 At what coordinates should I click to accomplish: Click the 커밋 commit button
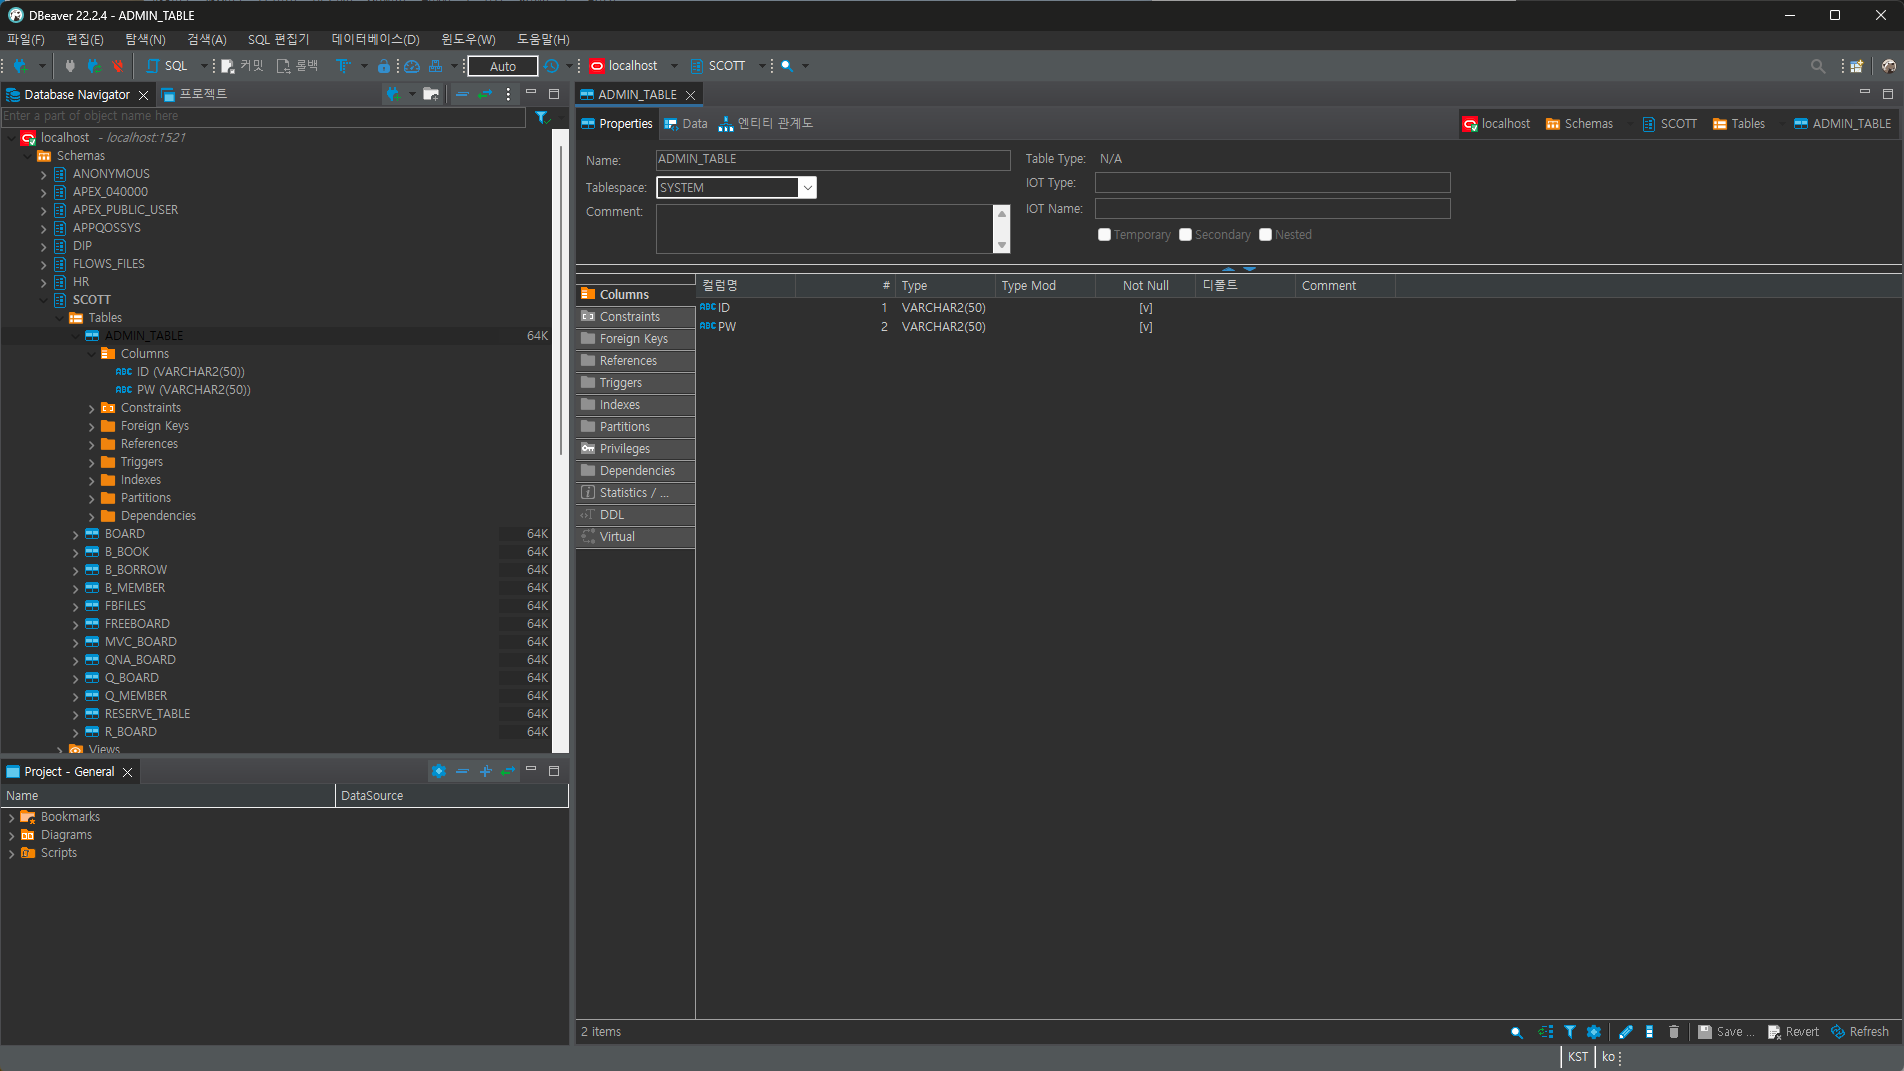coord(243,66)
